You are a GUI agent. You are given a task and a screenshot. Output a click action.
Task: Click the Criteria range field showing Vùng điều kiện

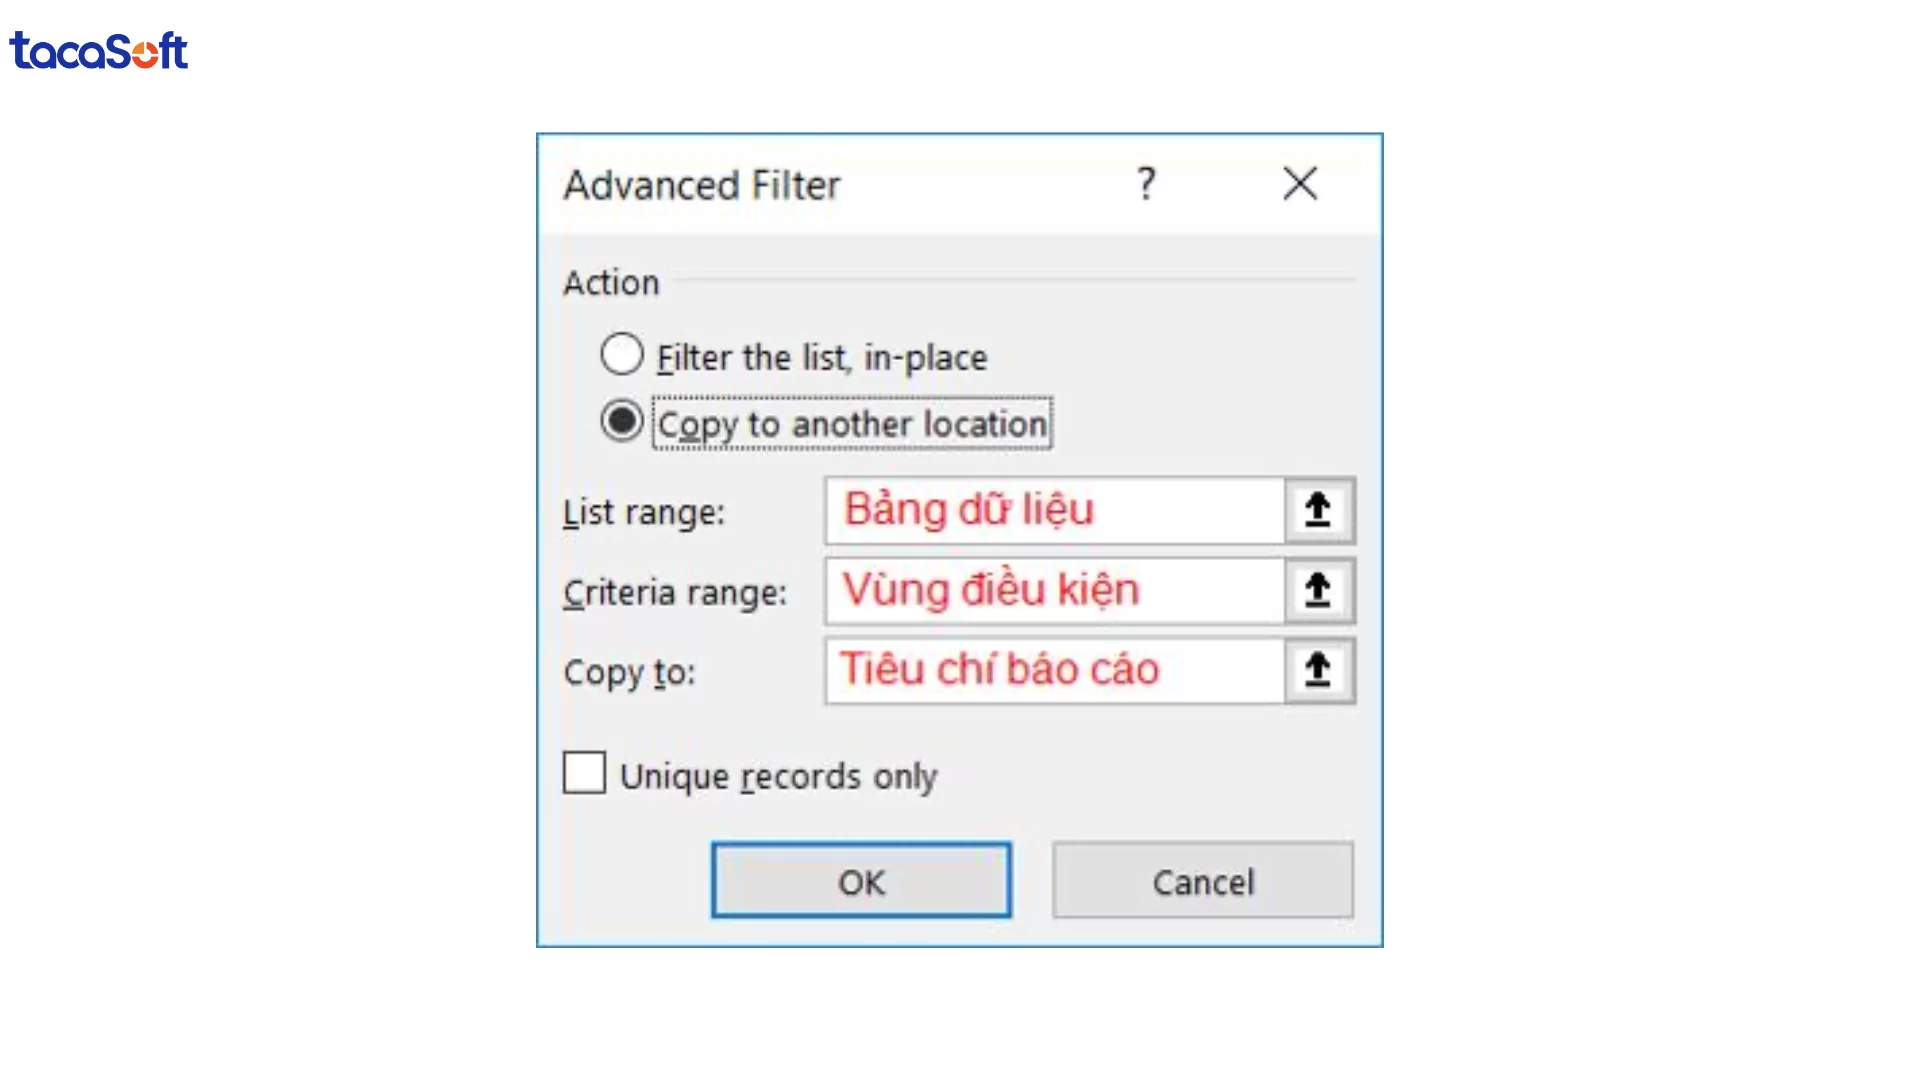coord(1050,590)
